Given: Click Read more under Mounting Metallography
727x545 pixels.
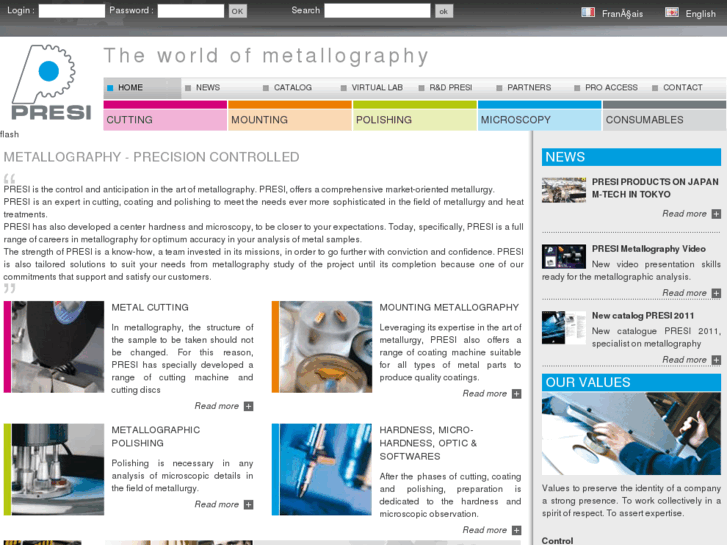Looking at the screenshot, I should tap(485, 394).
